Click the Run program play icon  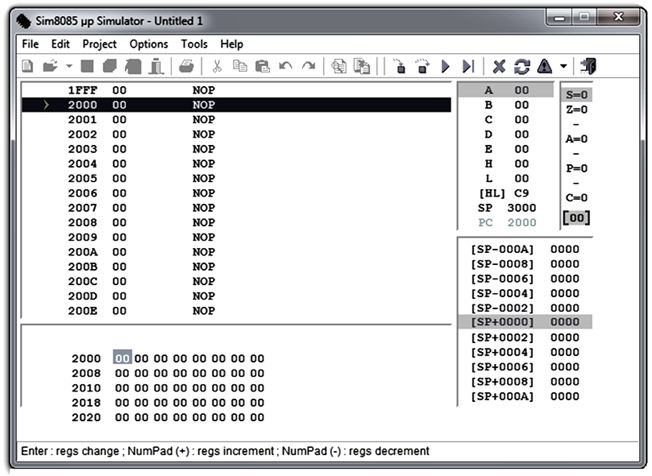tap(445, 66)
